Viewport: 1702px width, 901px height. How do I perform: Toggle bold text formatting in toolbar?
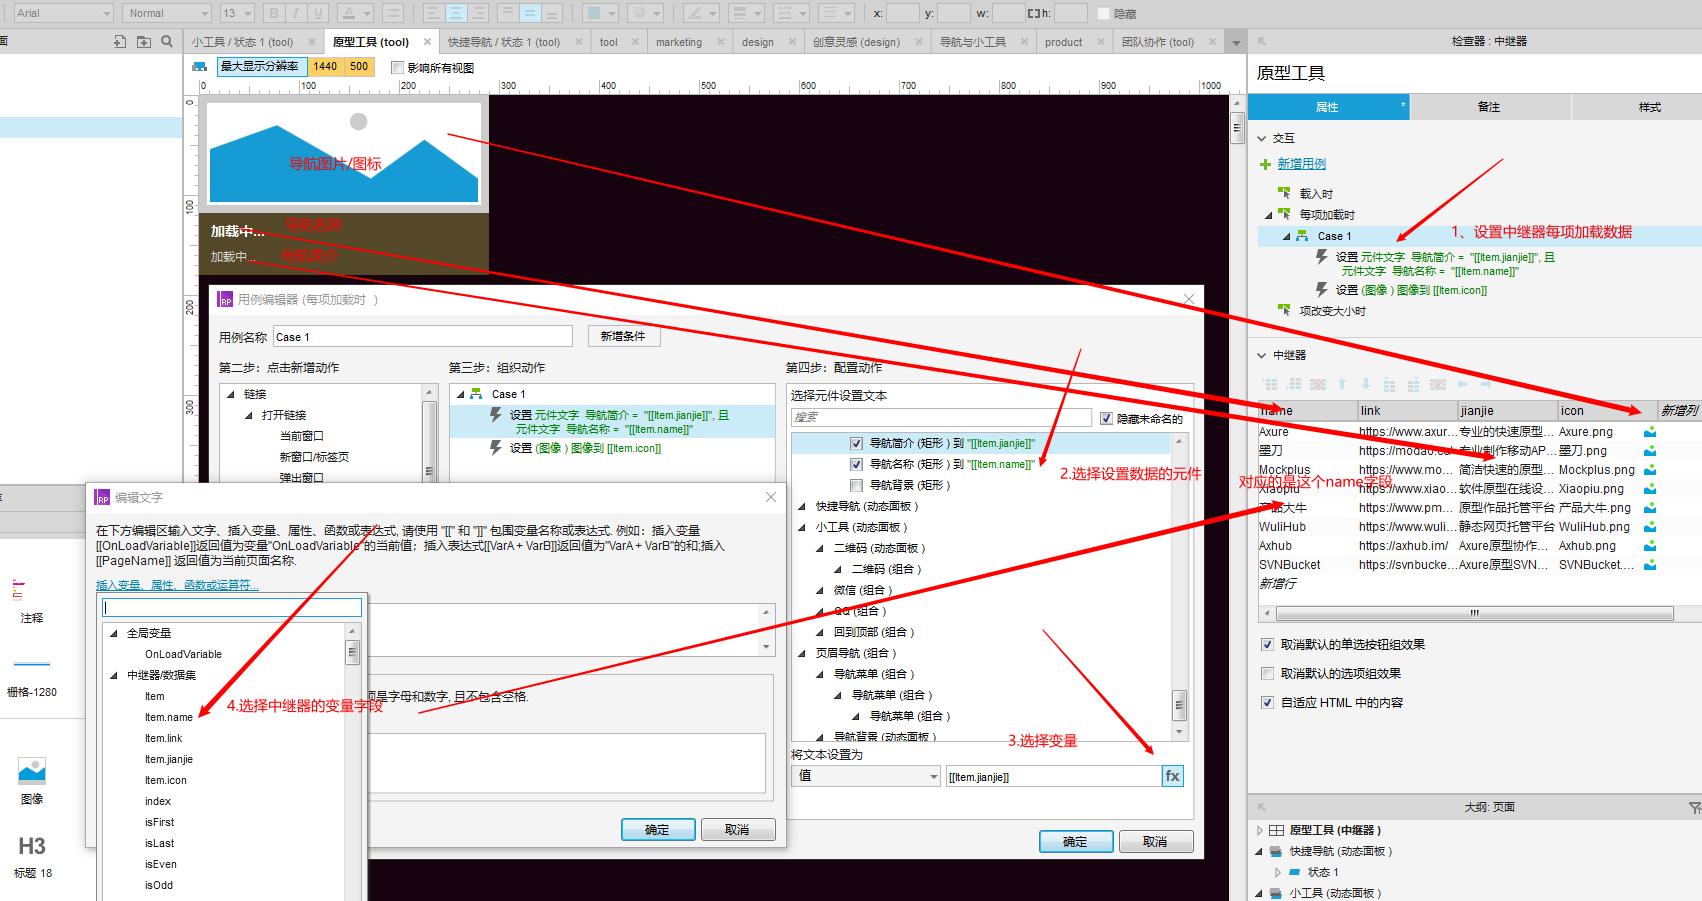click(x=274, y=13)
